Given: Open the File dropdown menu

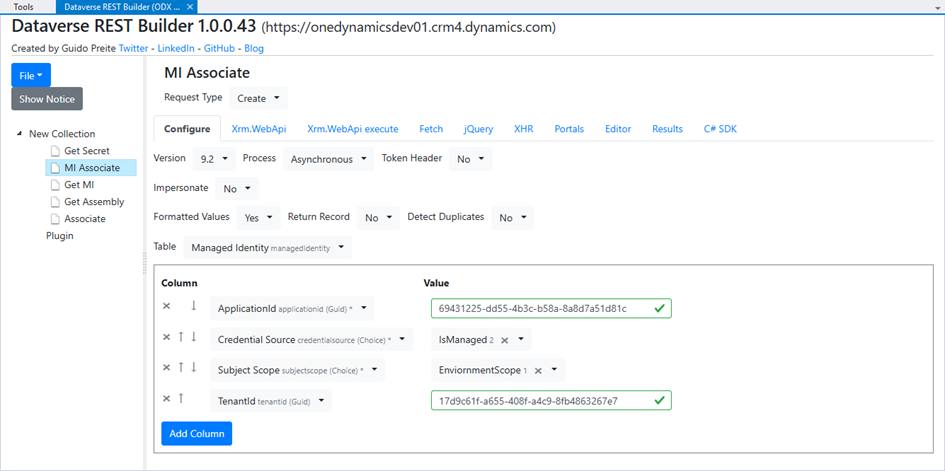Looking at the screenshot, I should click(31, 76).
